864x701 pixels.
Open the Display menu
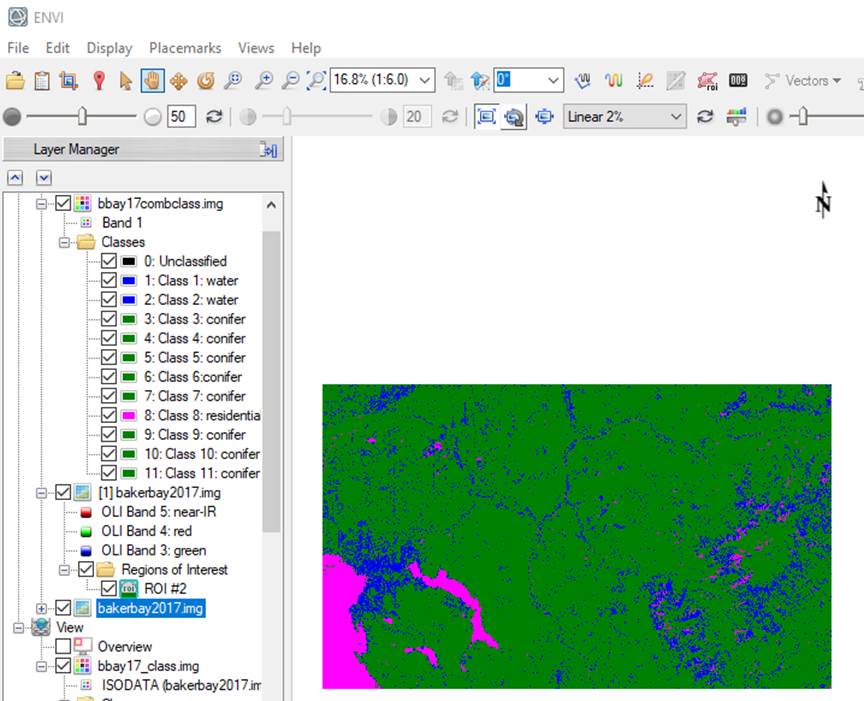pyautogui.click(x=110, y=48)
